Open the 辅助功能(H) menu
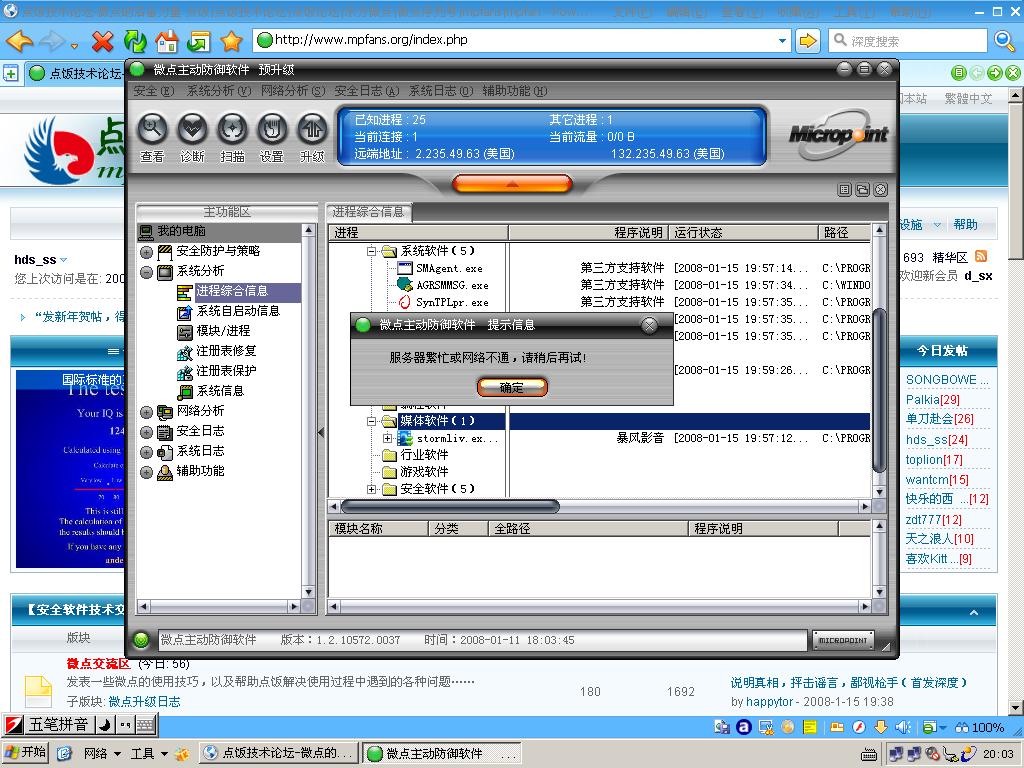Screen dimensions: 1024x768 pyautogui.click(x=515, y=91)
